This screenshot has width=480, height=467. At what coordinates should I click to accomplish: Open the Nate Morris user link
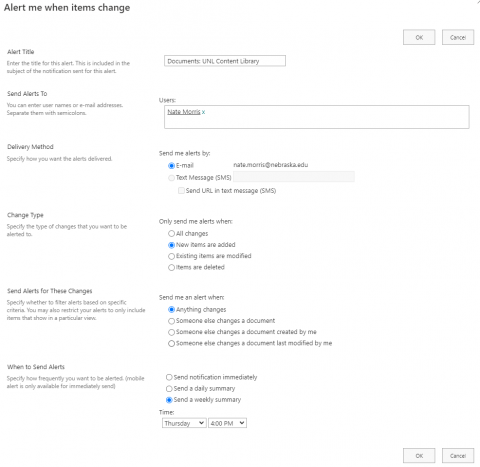tap(184, 112)
